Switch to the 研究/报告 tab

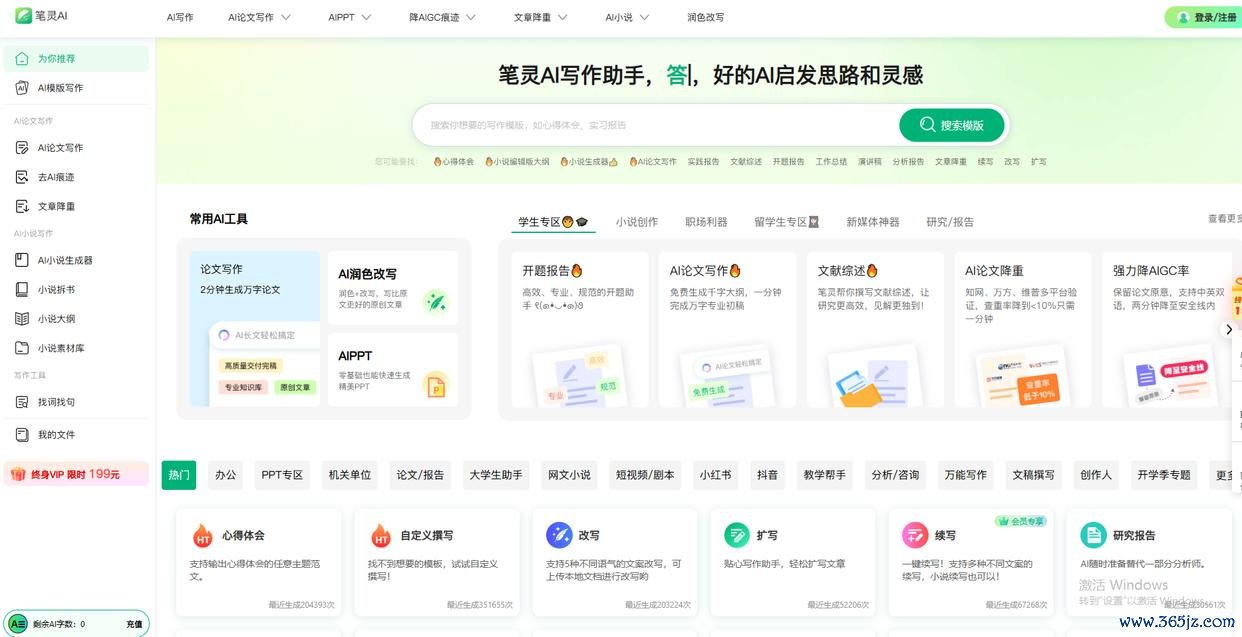950,222
